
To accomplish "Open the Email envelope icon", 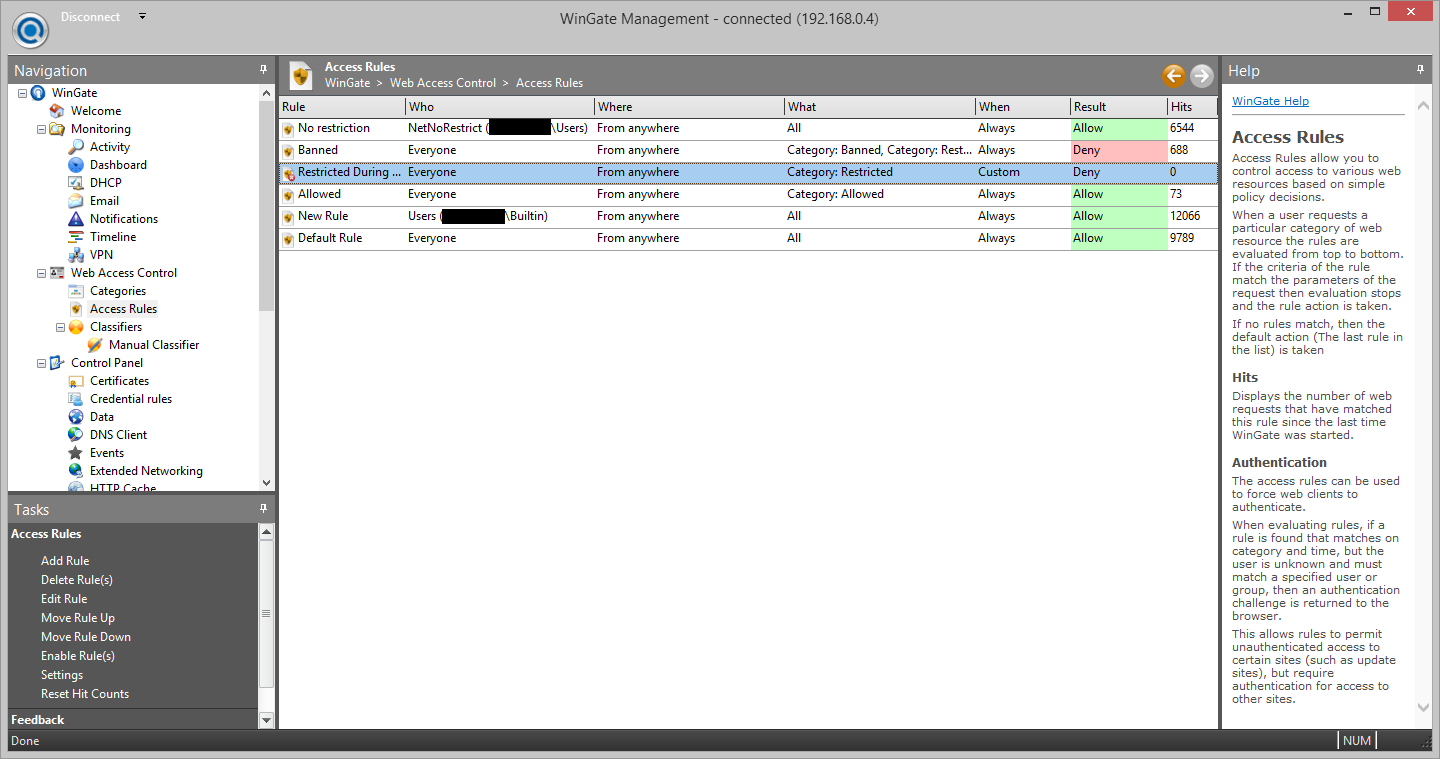I will [x=76, y=201].
